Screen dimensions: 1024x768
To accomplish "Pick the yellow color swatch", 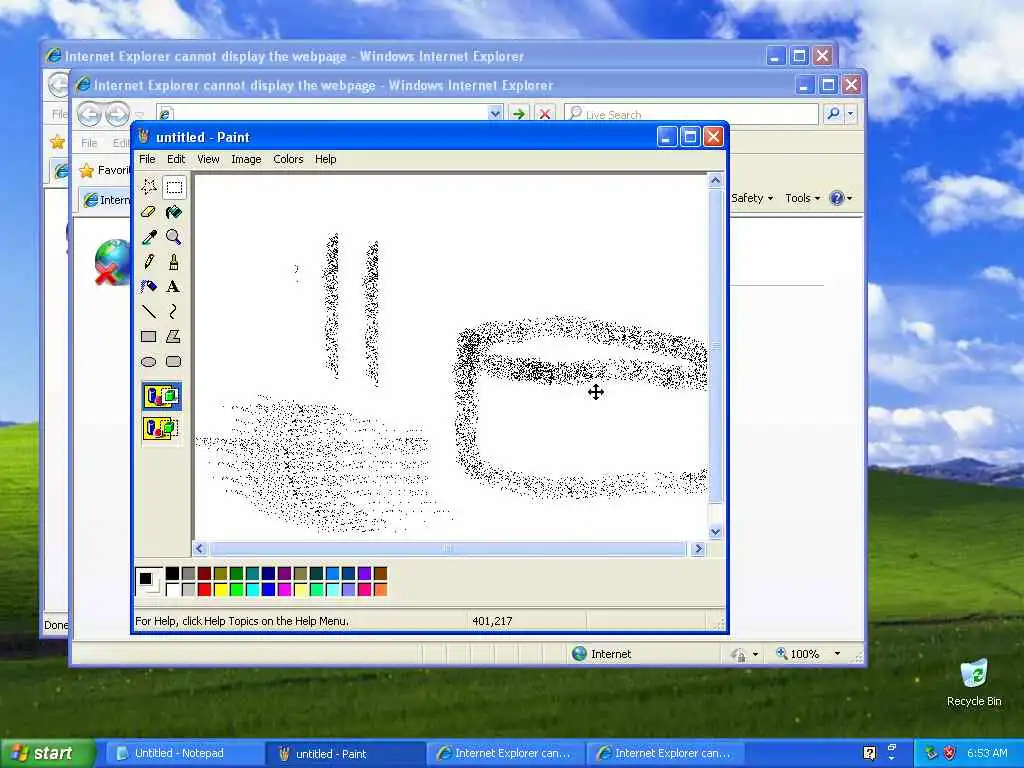I will point(221,590).
